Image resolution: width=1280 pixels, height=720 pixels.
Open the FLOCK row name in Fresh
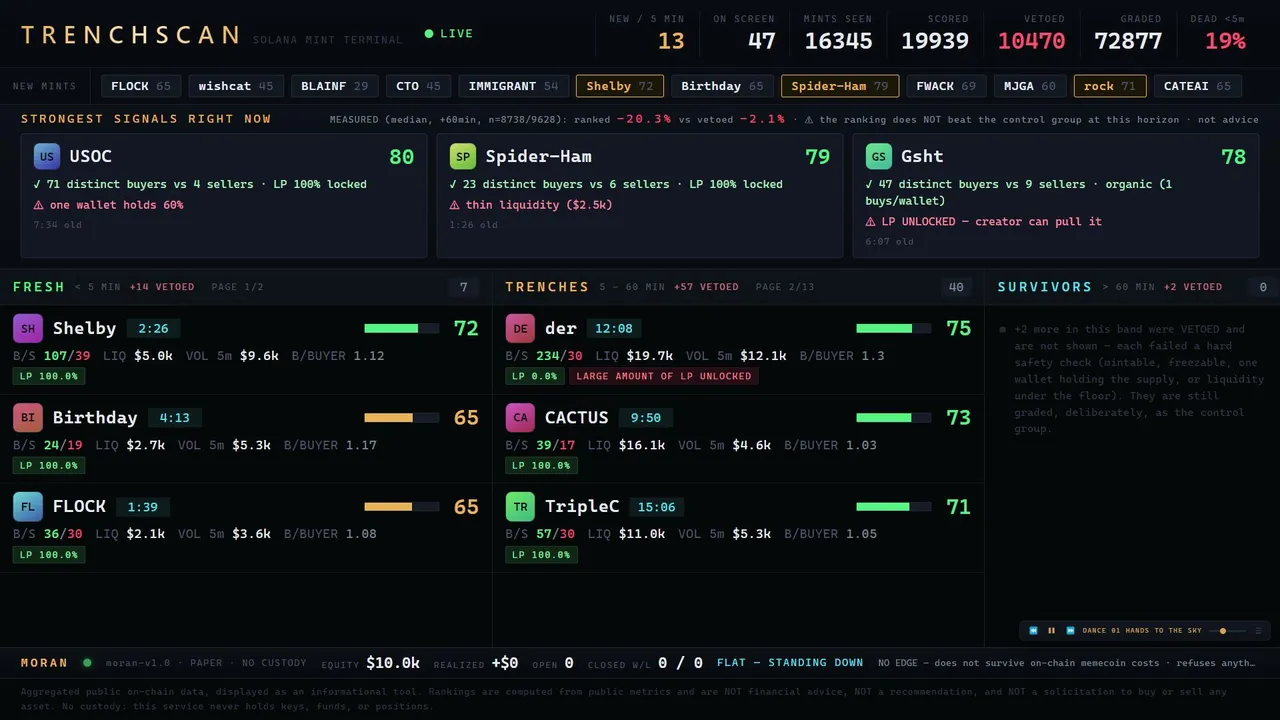pyautogui.click(x=79, y=506)
